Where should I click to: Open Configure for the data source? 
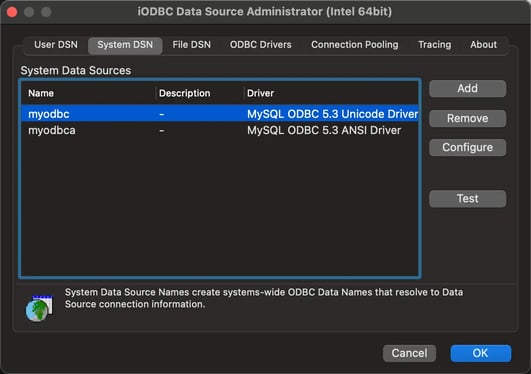[x=468, y=147]
